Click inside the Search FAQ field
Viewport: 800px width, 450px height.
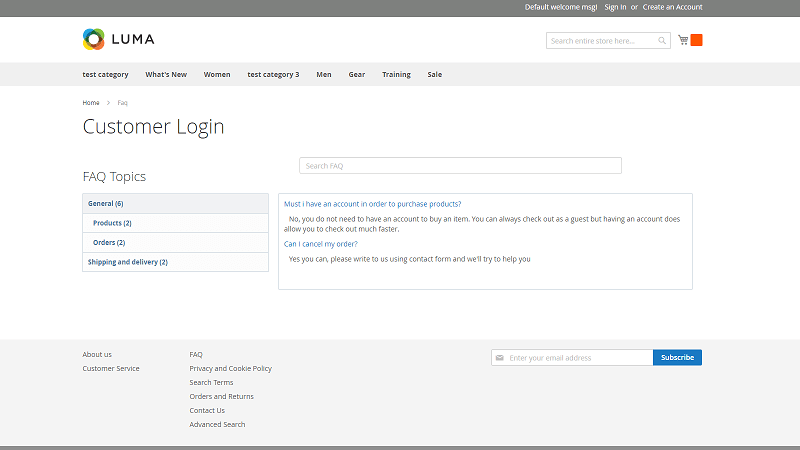click(460, 166)
